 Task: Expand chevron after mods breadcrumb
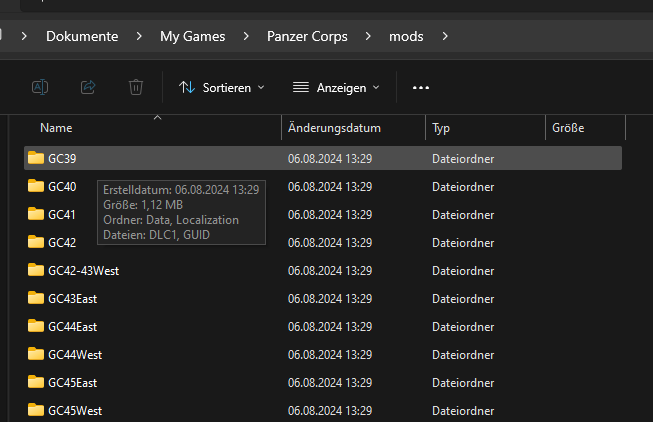[x=445, y=36]
